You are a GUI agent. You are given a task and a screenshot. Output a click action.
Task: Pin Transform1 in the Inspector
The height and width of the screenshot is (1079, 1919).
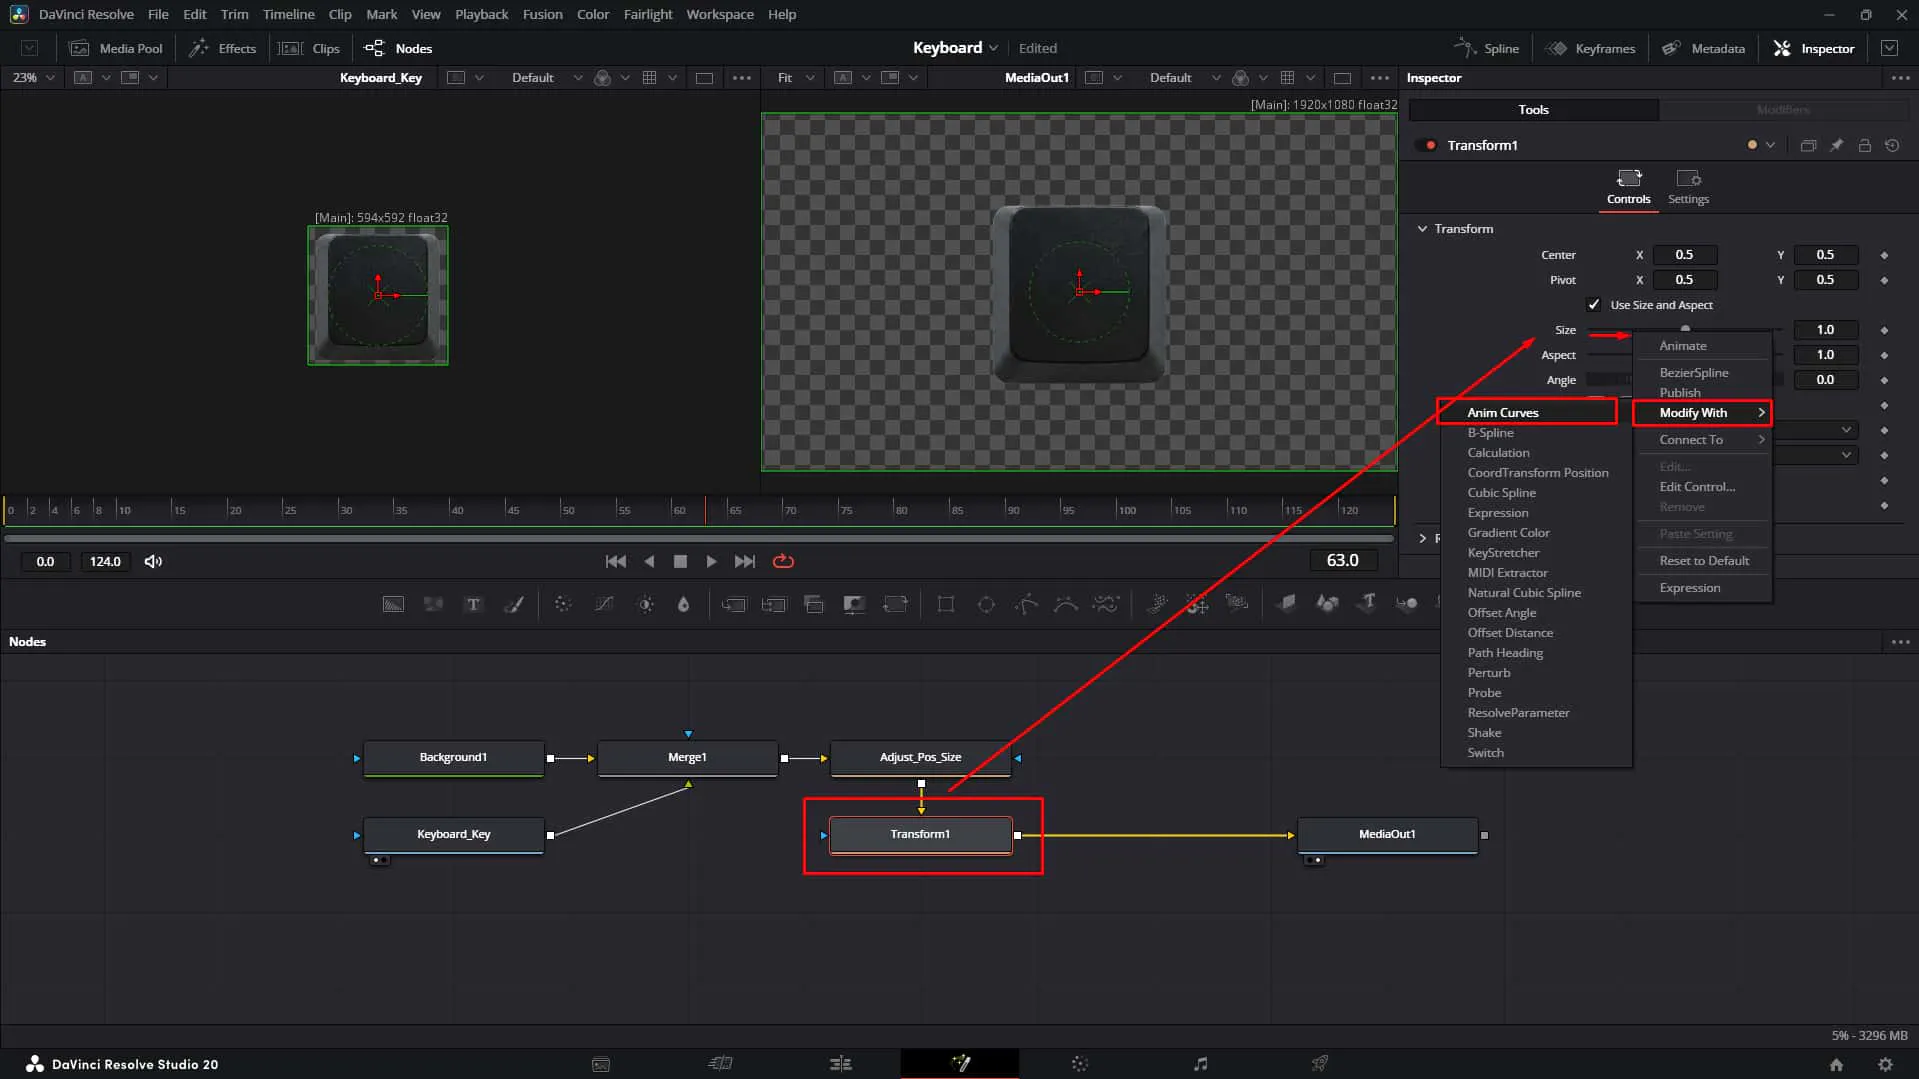point(1836,146)
